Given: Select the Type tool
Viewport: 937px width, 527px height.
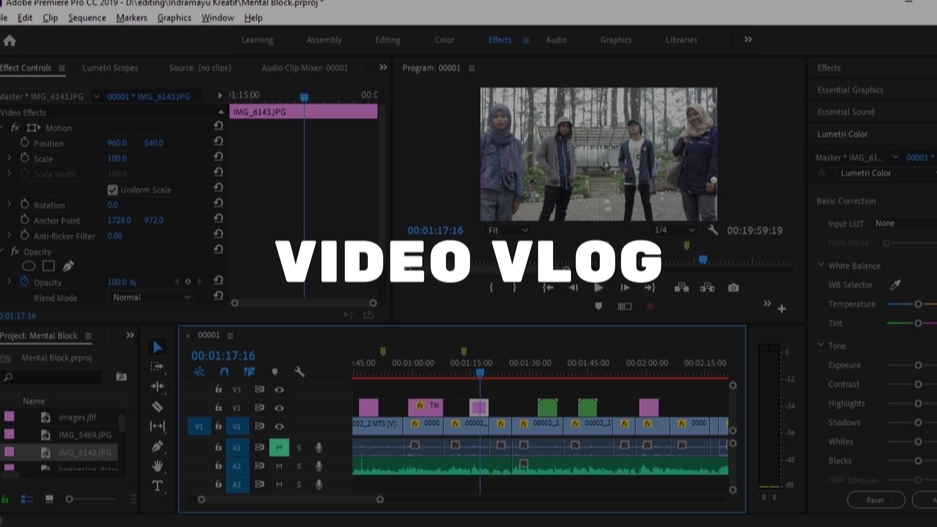Looking at the screenshot, I should tap(157, 486).
